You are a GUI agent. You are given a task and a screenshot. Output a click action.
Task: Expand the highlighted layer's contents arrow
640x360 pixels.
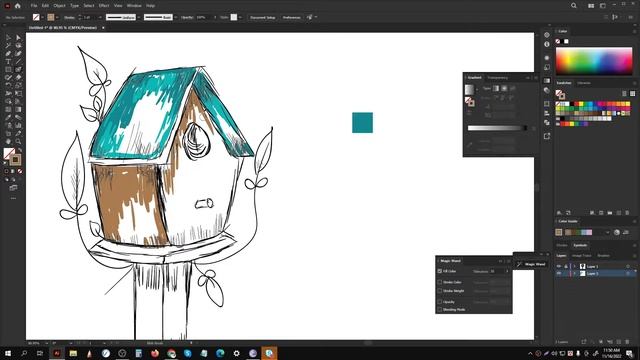[575, 273]
